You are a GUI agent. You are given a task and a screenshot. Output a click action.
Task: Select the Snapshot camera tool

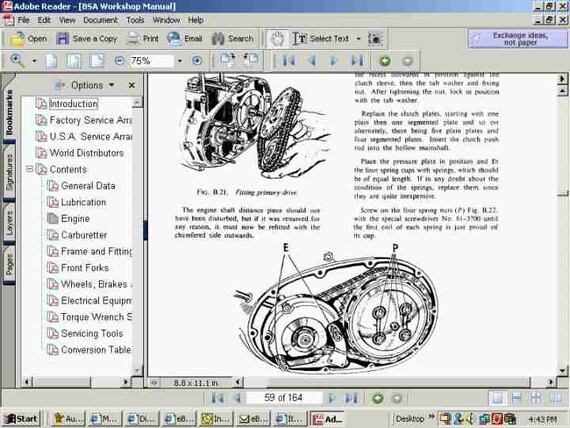click(x=375, y=39)
